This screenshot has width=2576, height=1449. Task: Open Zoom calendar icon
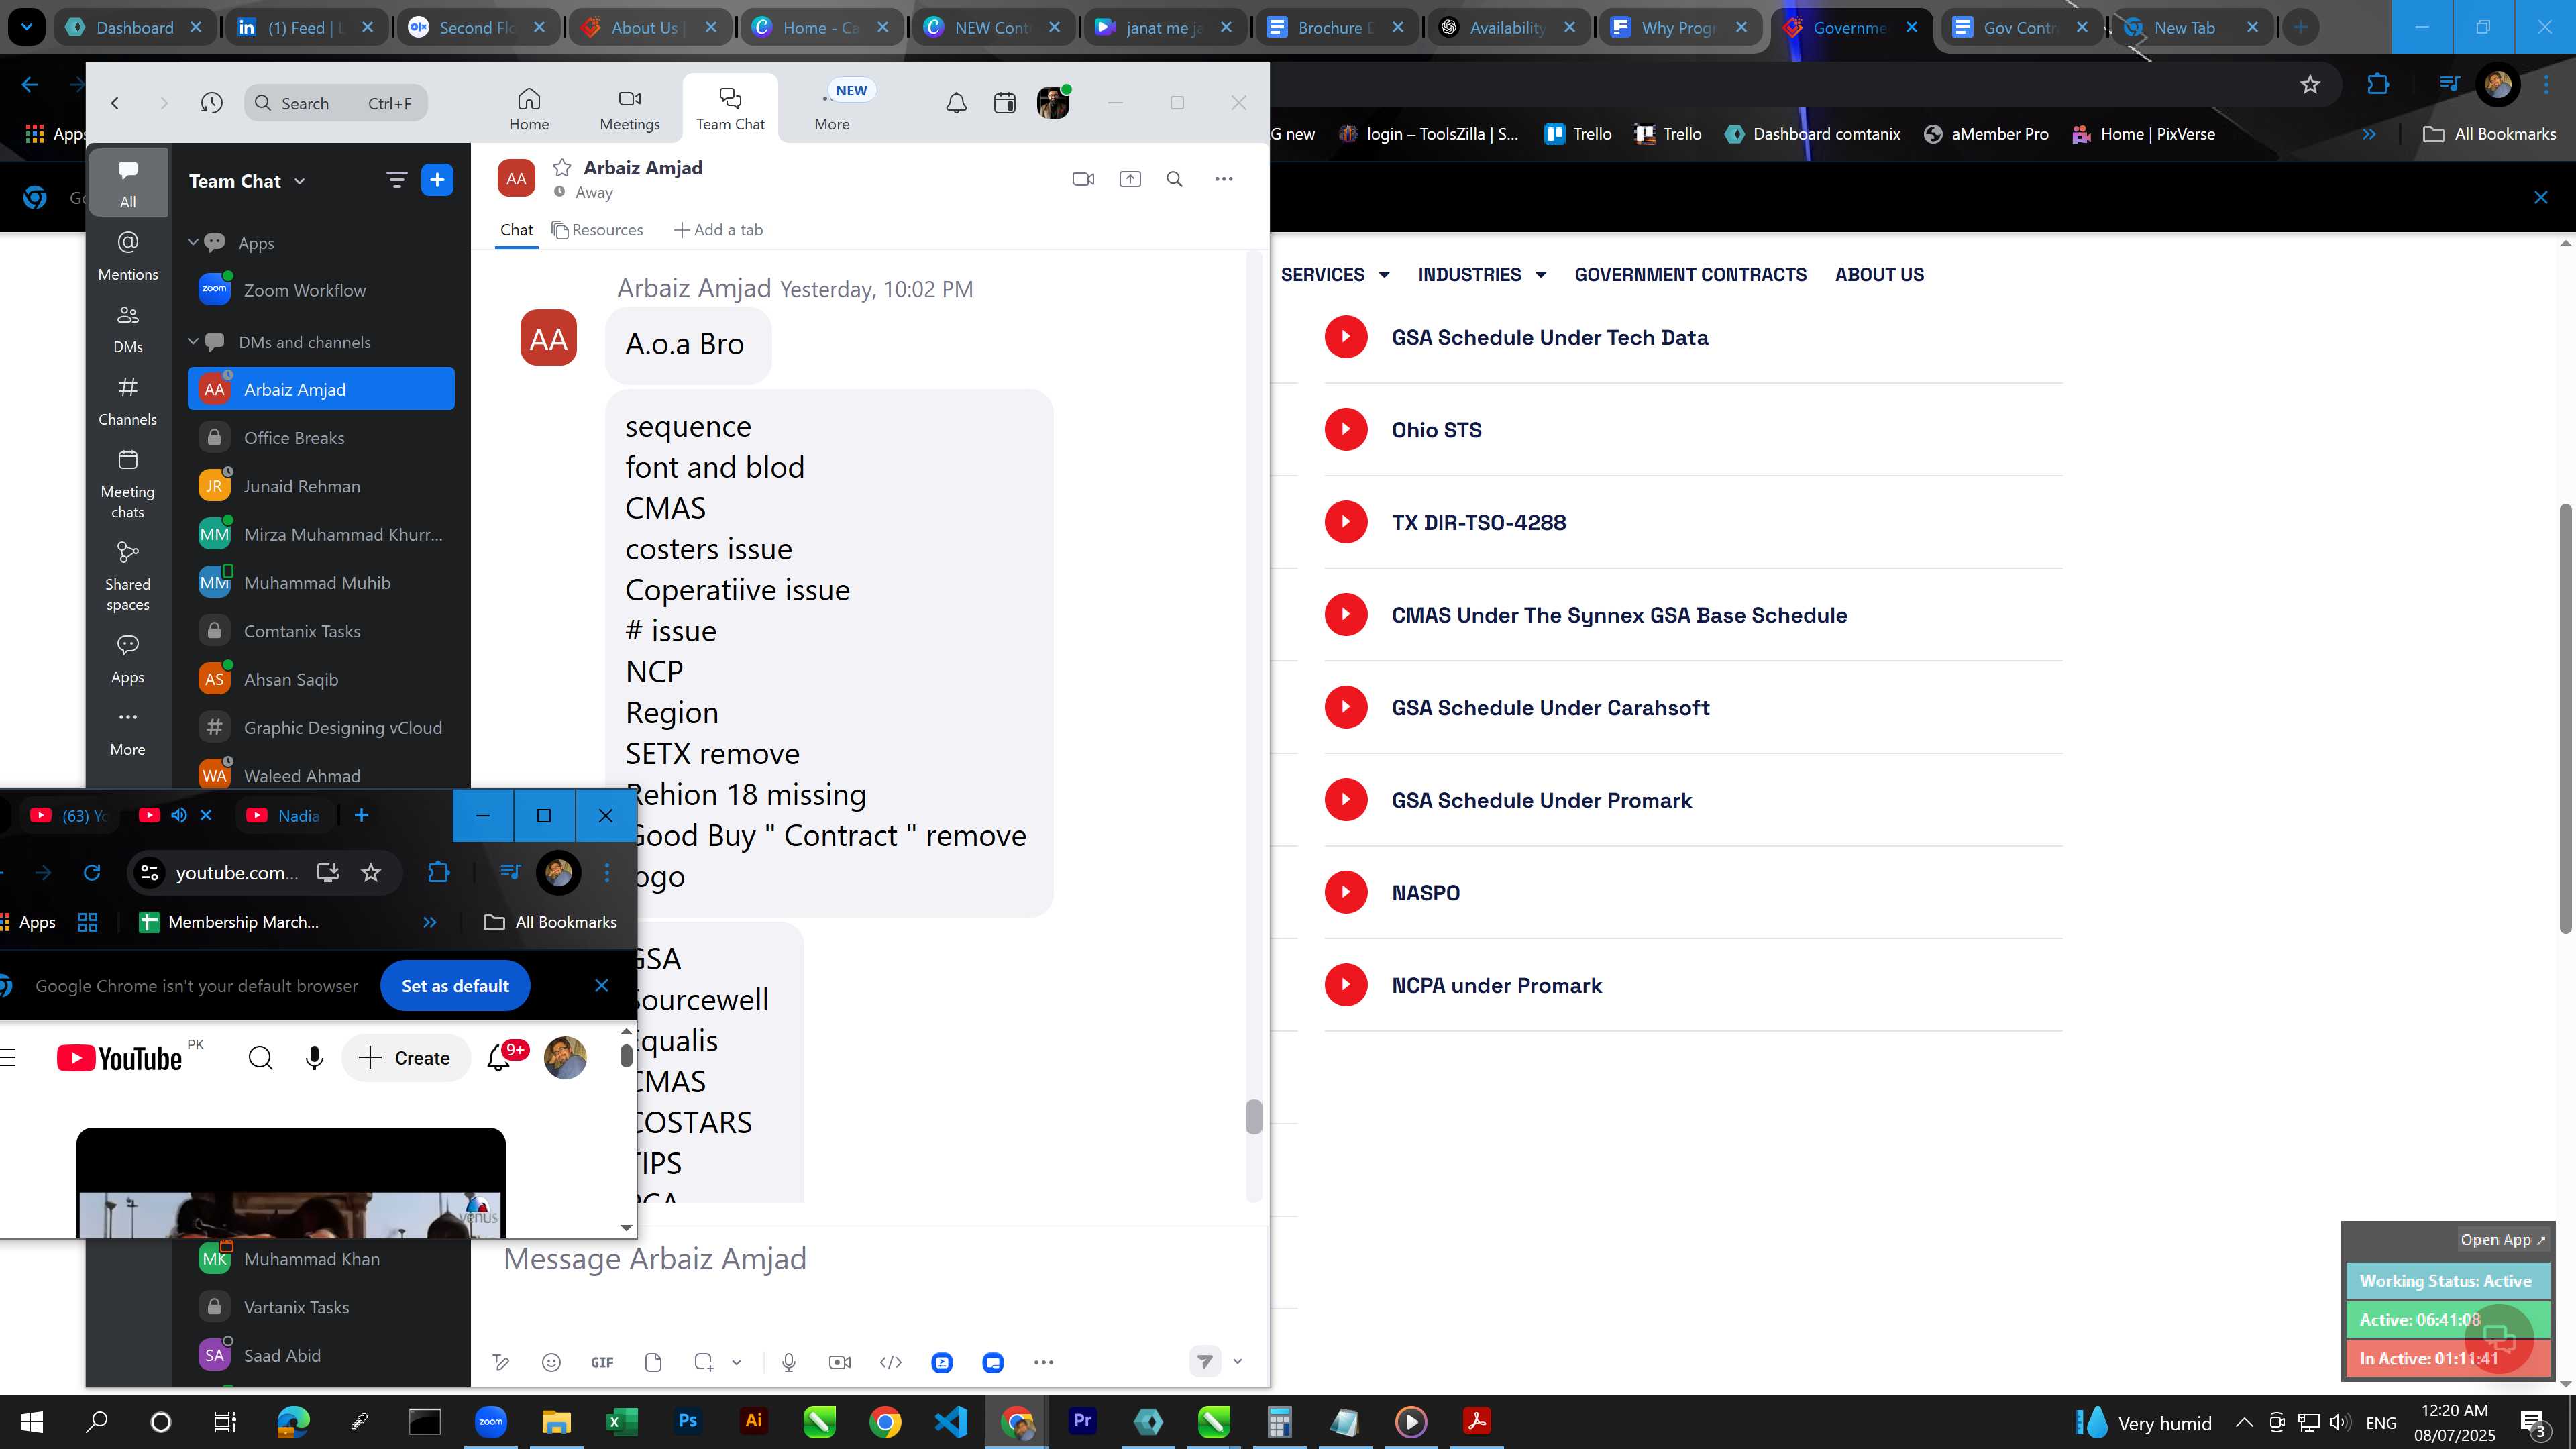pyautogui.click(x=1005, y=102)
